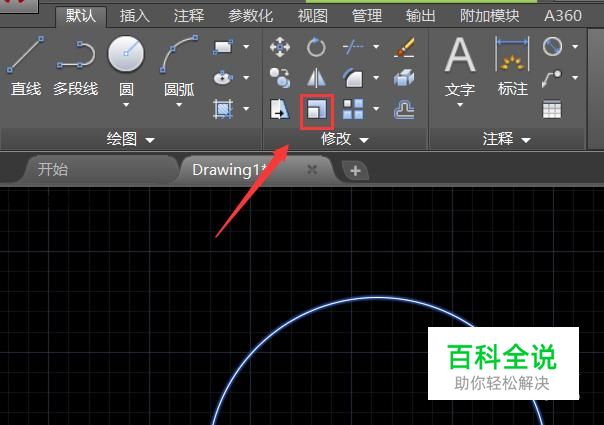This screenshot has width=604, height=425.
Task: Open dropdown beside Rectangle tool
Action: click(x=246, y=47)
